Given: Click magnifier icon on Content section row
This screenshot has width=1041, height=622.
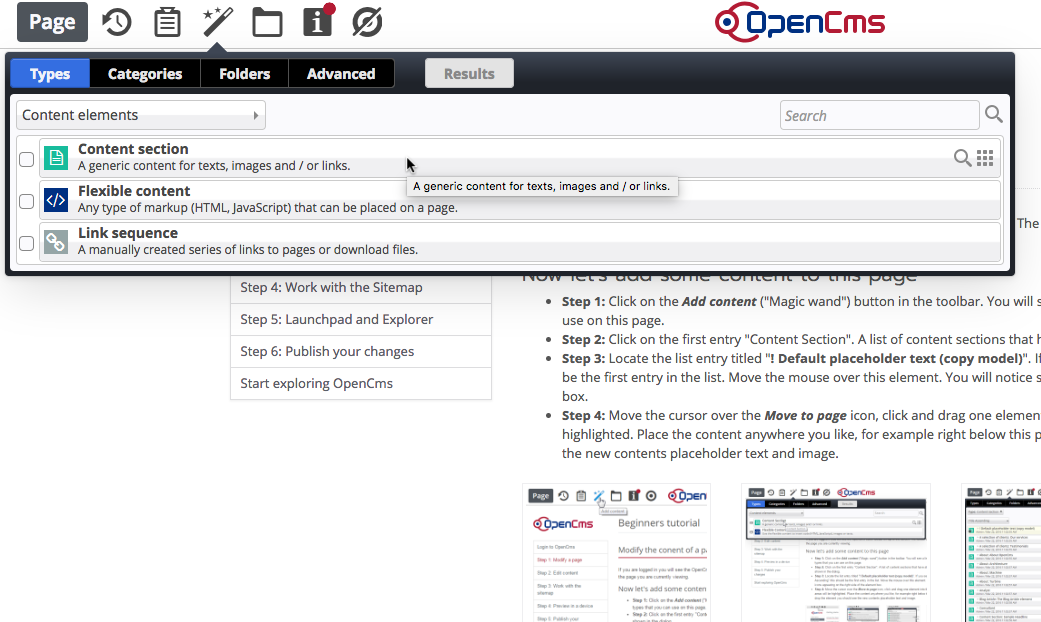Looking at the screenshot, I should 962,158.
